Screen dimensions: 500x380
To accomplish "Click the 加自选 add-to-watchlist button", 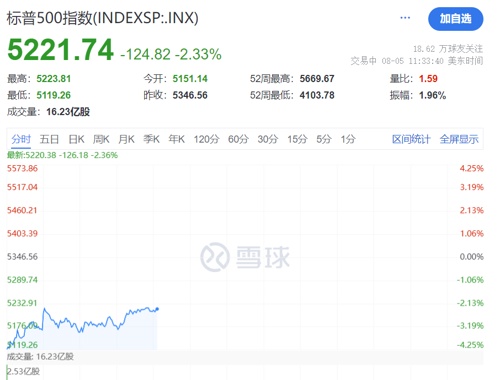I will [x=455, y=19].
